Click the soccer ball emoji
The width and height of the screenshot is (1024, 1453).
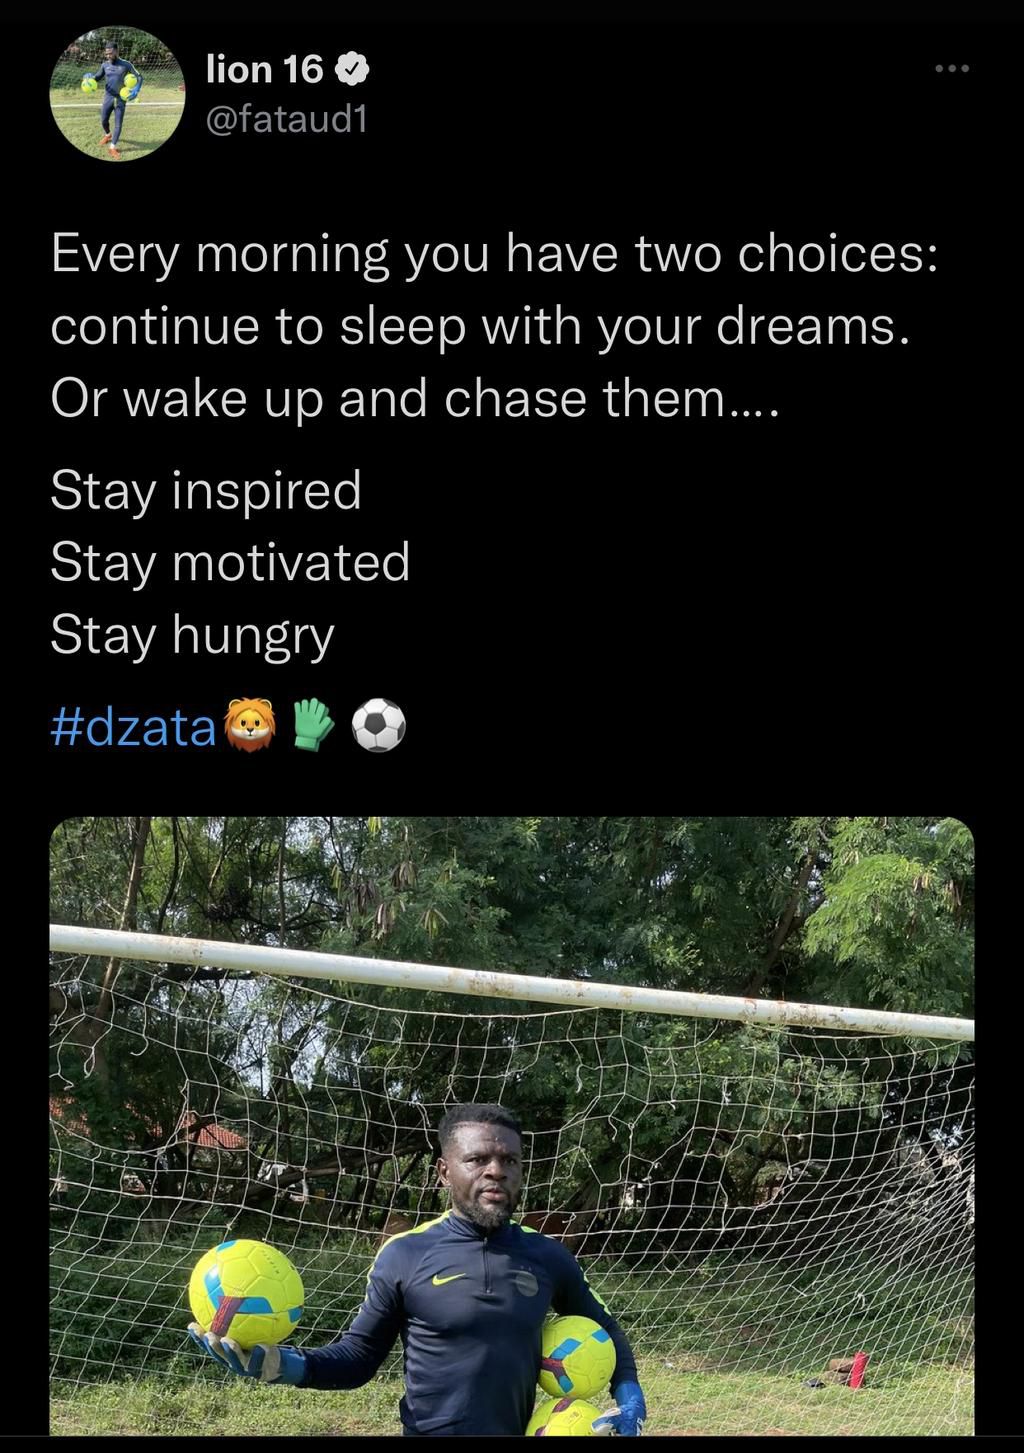[x=379, y=725]
